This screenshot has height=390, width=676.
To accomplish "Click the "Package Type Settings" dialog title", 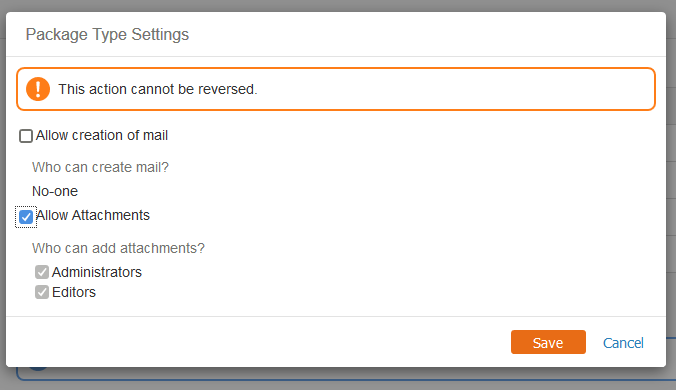I will (x=107, y=34).
